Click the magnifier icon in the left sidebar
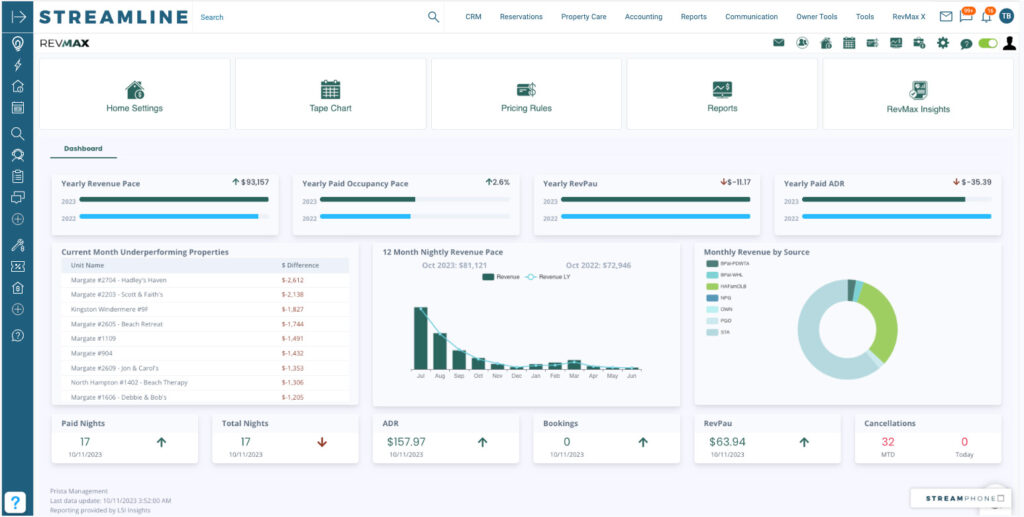This screenshot has height=517, width=1024. (x=18, y=134)
